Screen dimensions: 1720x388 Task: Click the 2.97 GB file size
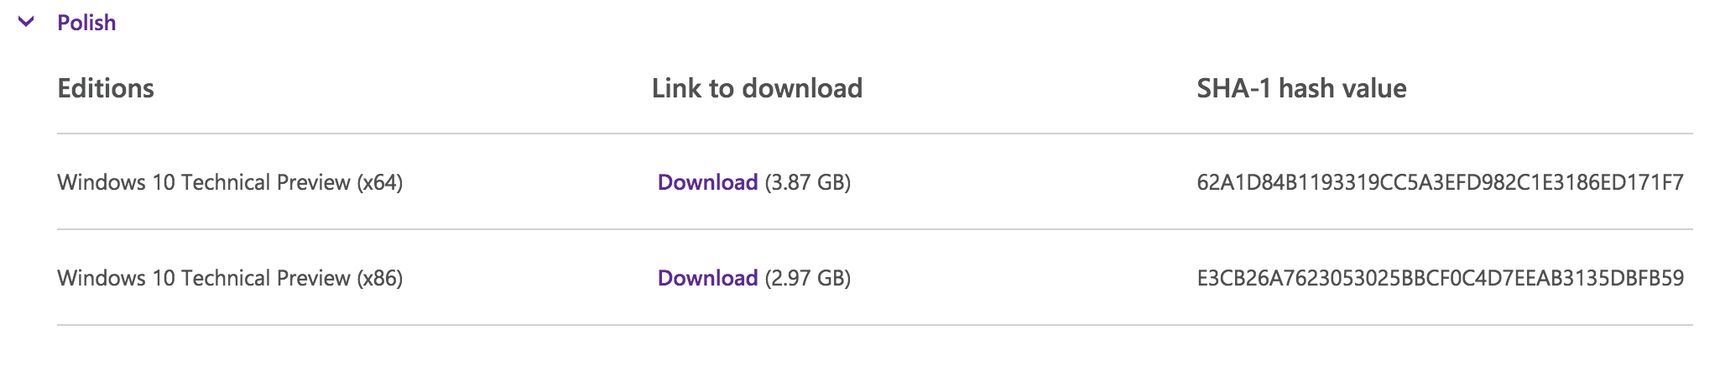(808, 278)
